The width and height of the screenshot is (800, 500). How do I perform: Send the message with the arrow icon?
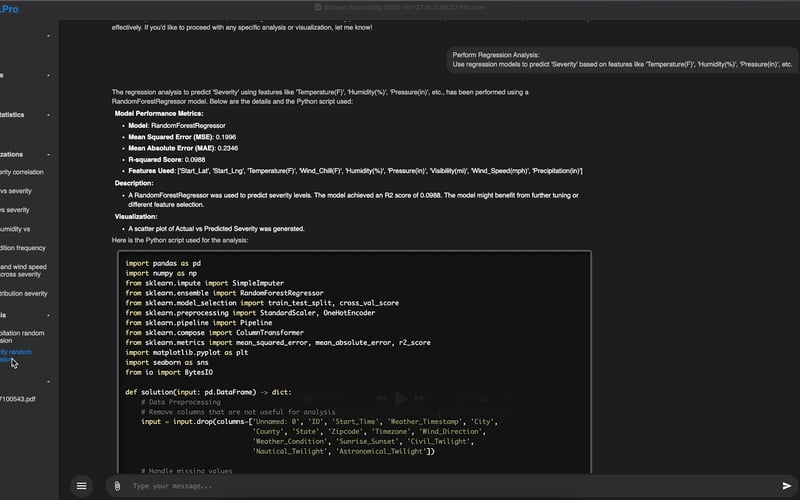(x=787, y=486)
